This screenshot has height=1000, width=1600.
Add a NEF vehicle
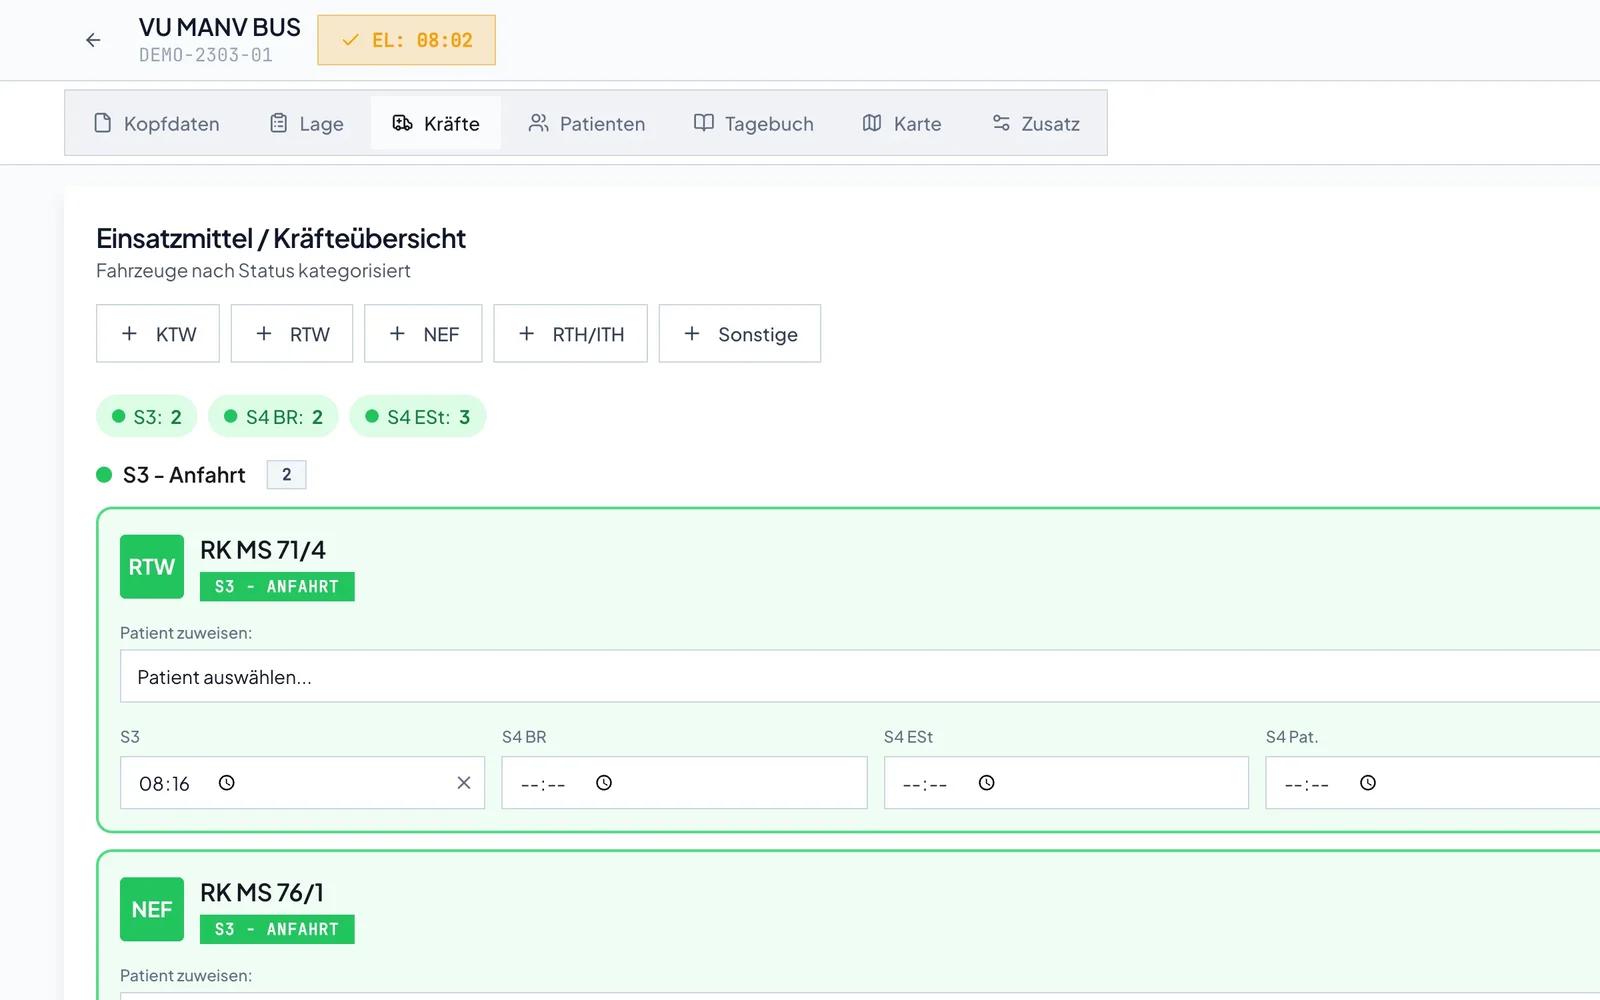423,334
